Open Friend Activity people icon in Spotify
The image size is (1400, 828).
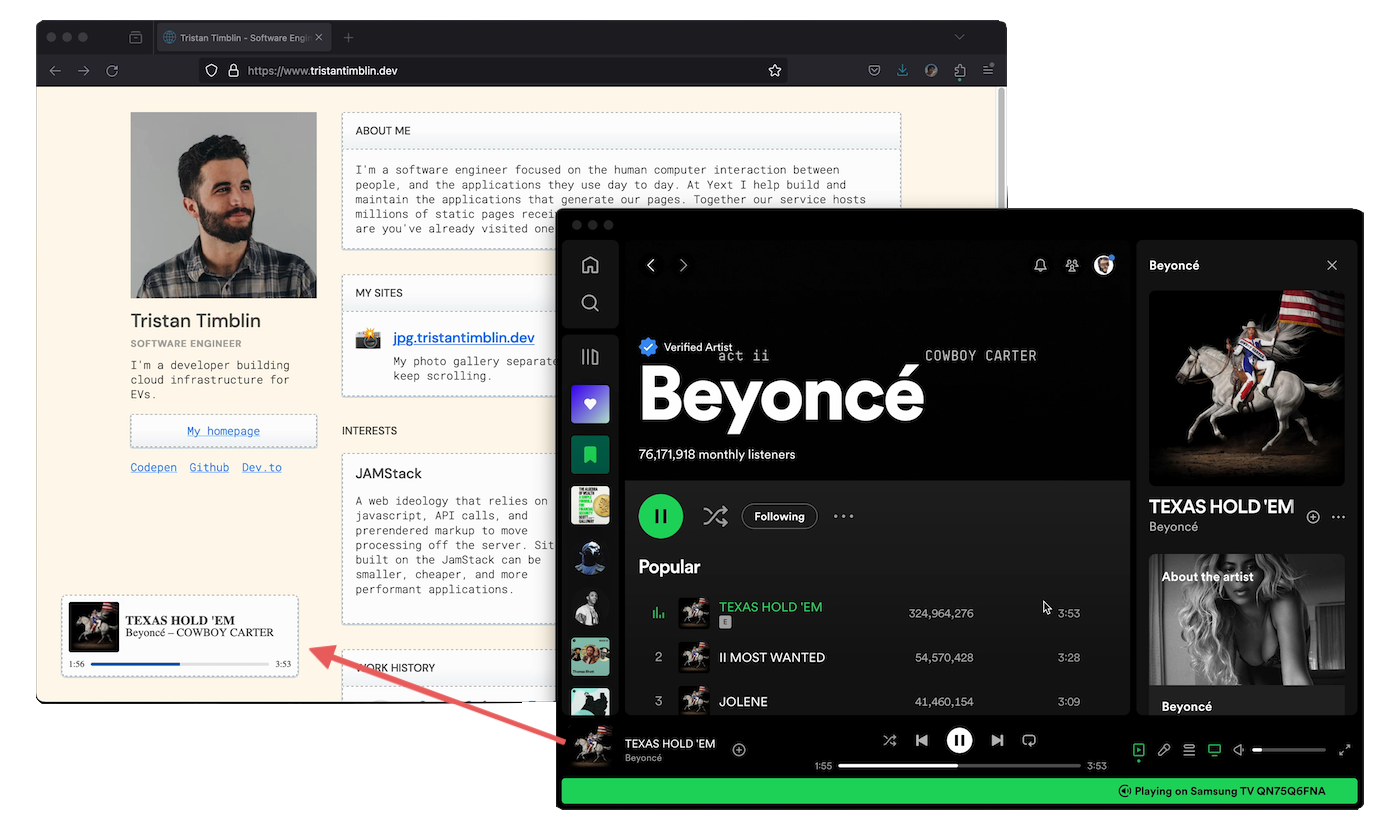point(1072,265)
